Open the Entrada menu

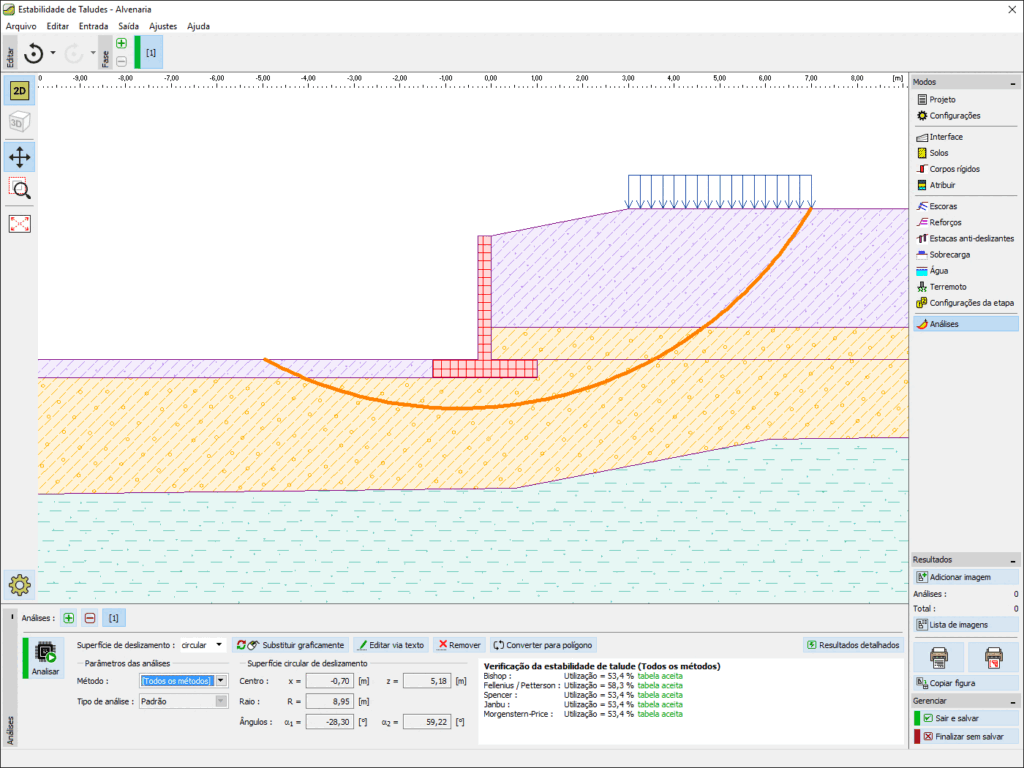click(x=93, y=26)
